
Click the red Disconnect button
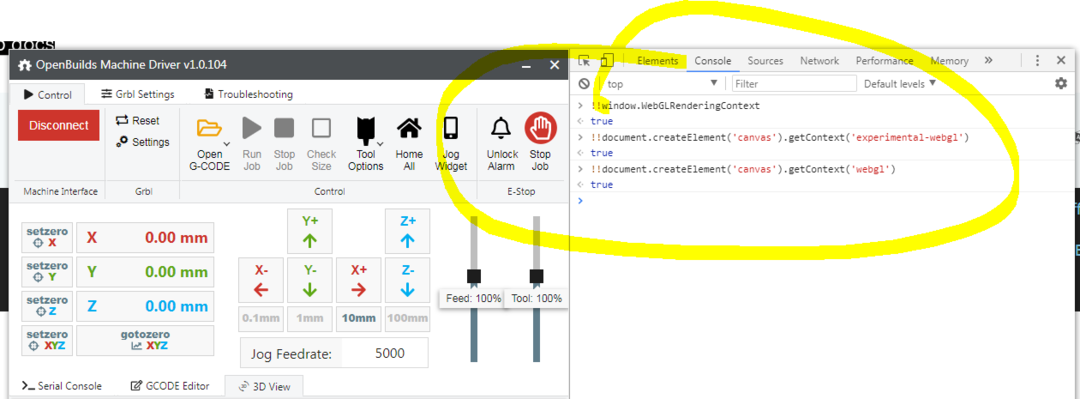click(59, 125)
